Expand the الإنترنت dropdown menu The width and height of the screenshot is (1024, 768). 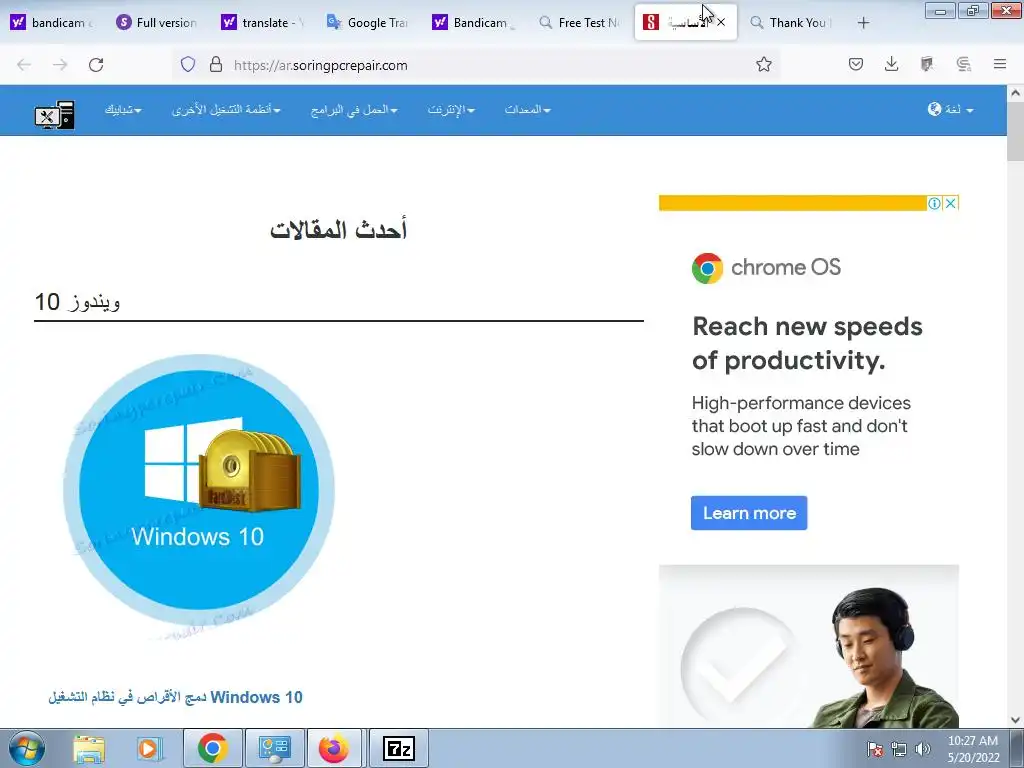pyautogui.click(x=451, y=110)
